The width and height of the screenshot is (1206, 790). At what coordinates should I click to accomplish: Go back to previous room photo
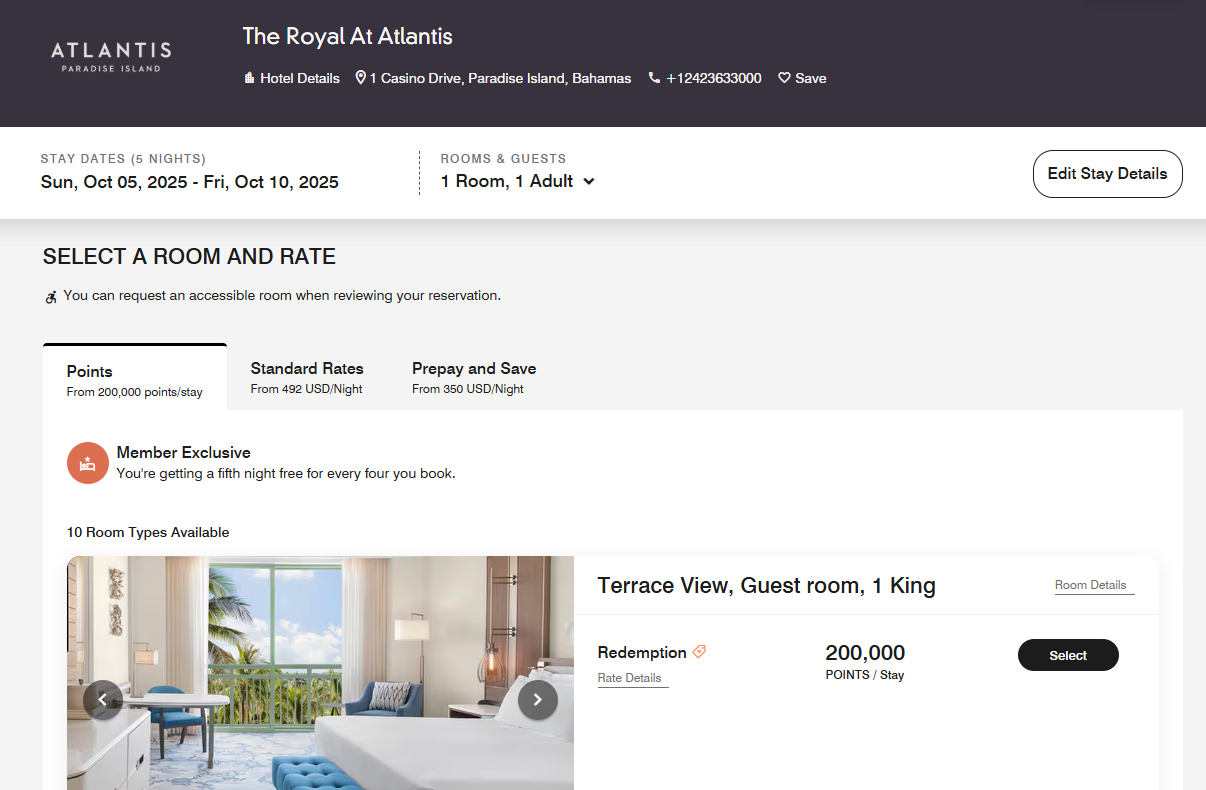tap(103, 700)
